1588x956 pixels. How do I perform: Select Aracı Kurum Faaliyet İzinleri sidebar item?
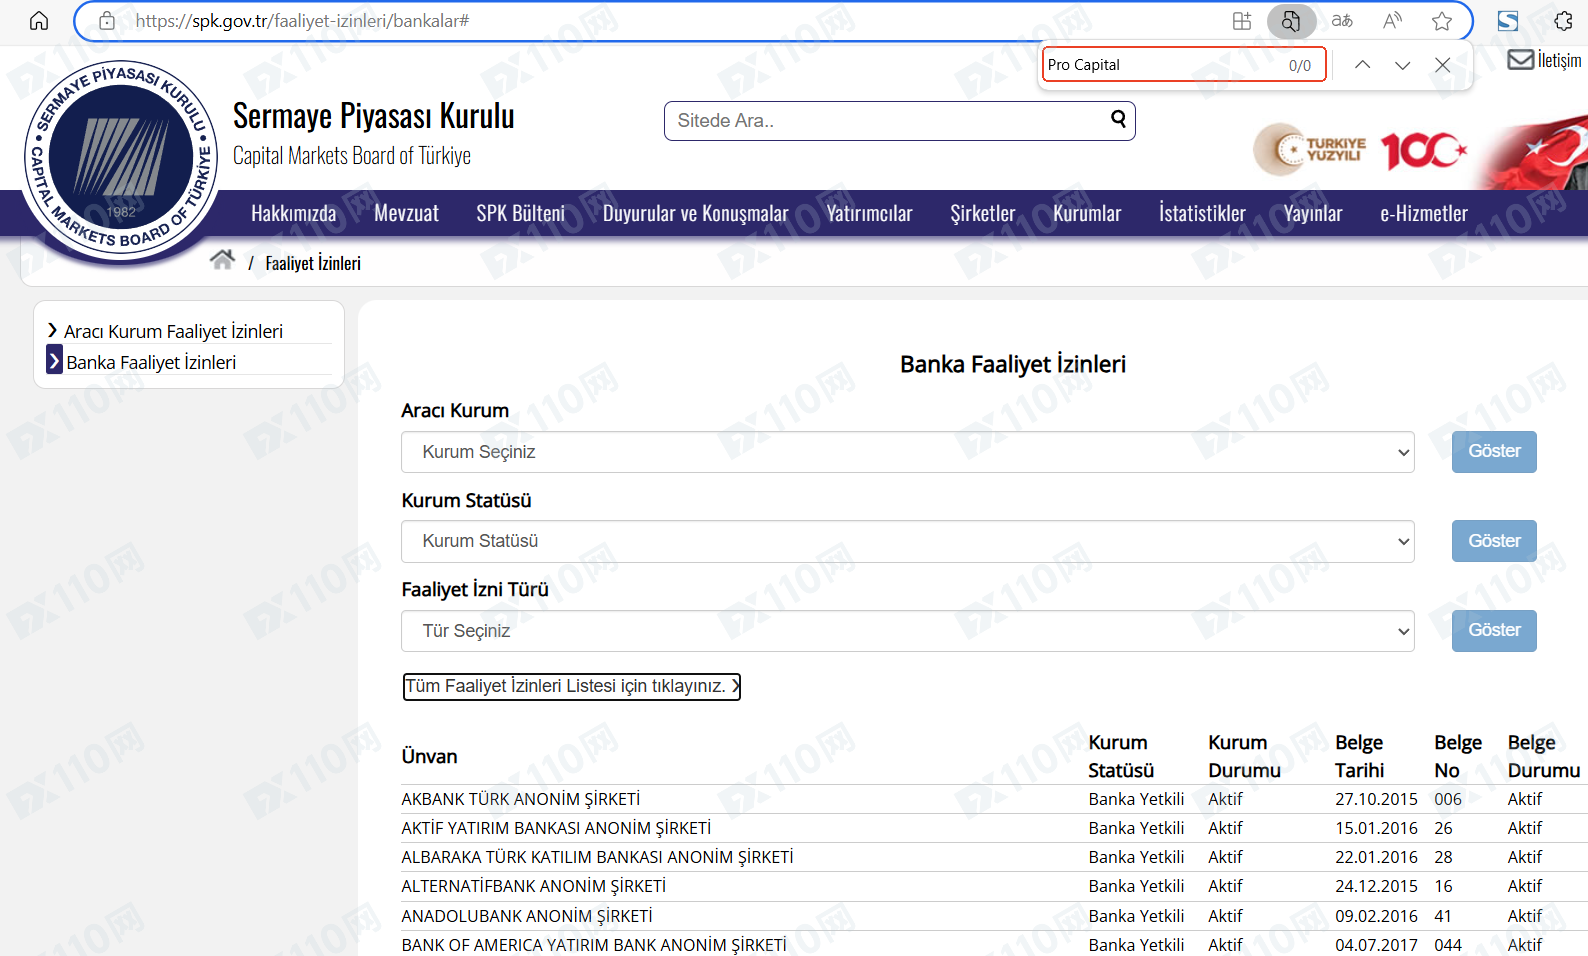click(173, 331)
